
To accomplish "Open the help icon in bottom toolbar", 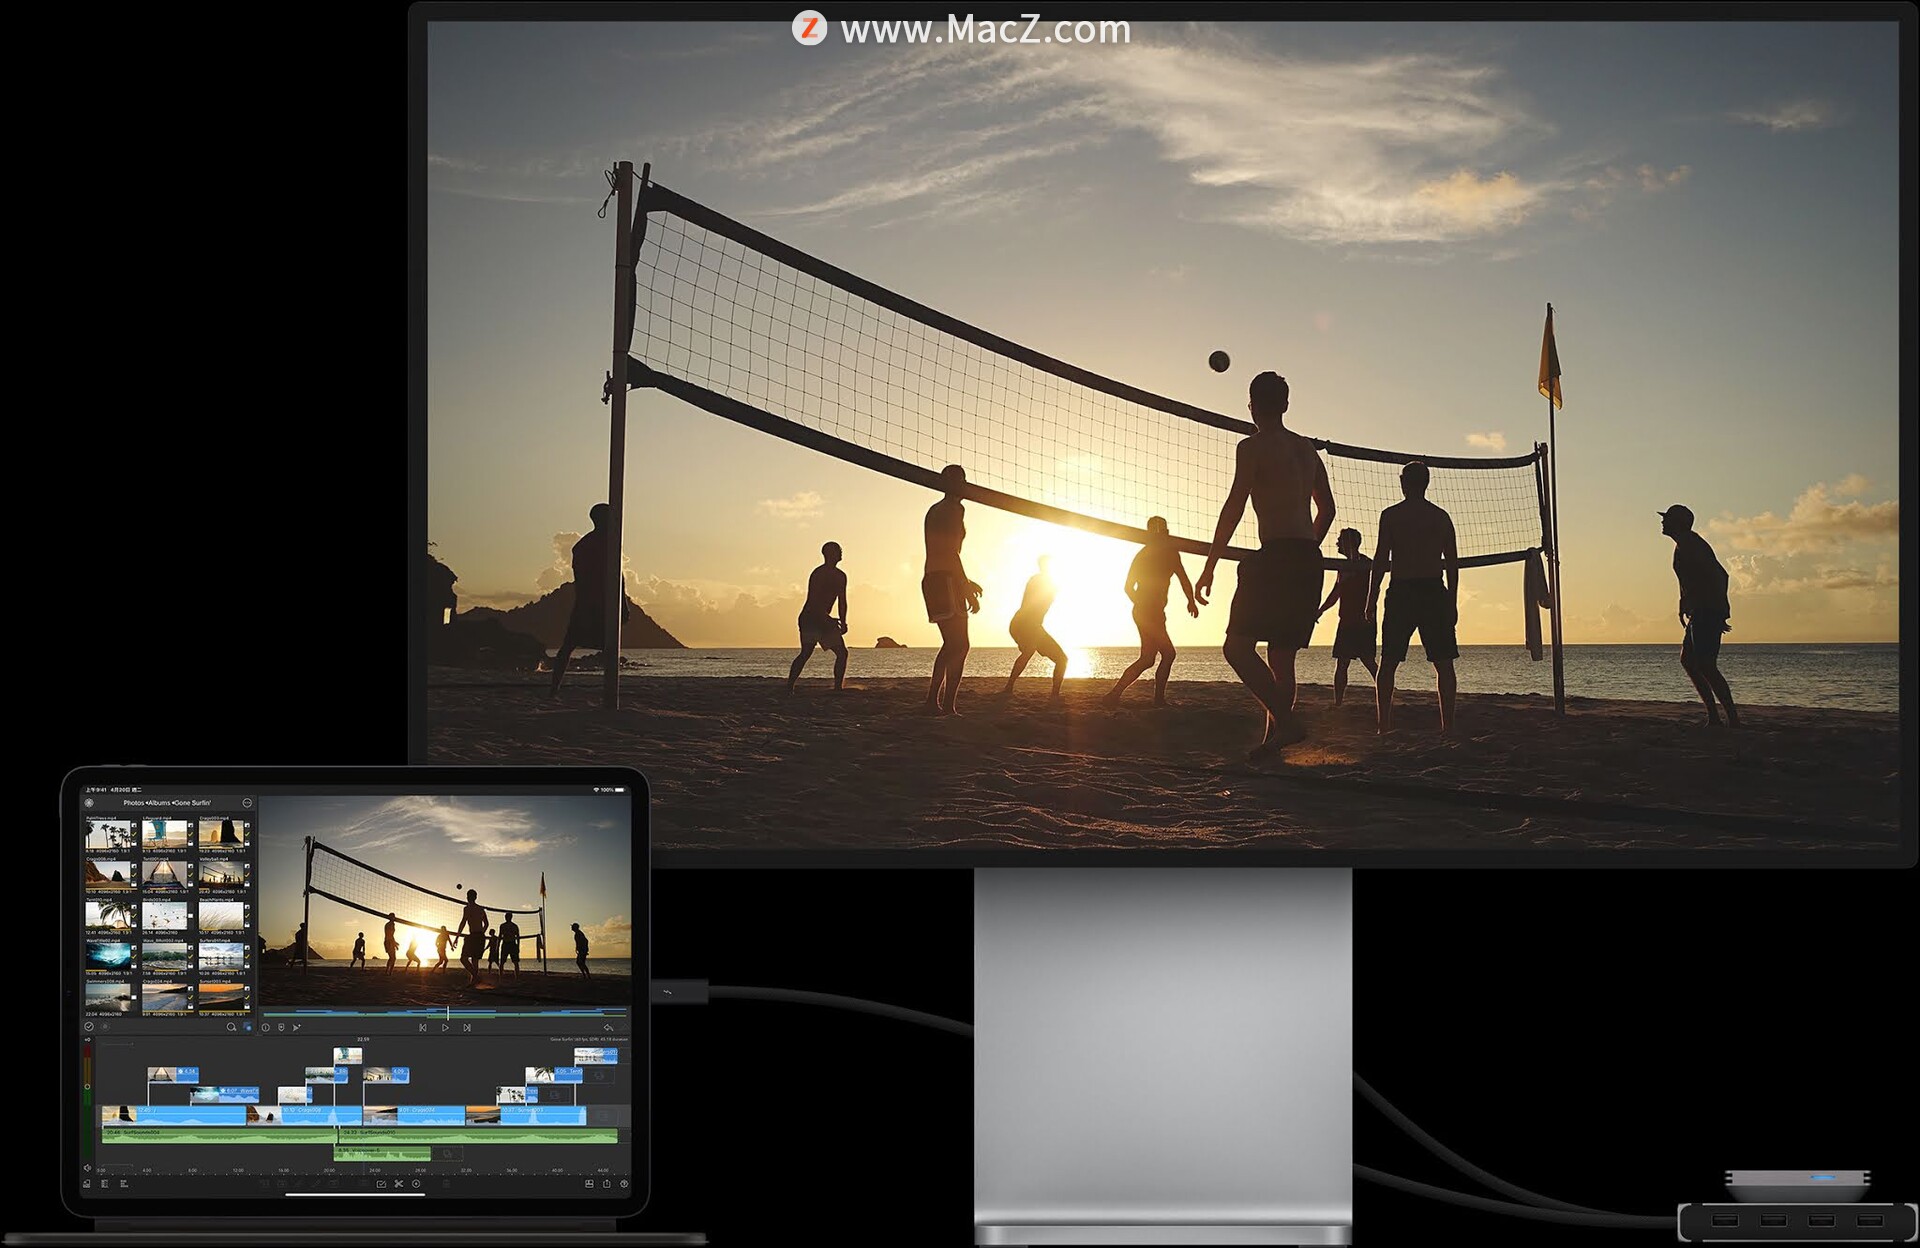I will [624, 1184].
